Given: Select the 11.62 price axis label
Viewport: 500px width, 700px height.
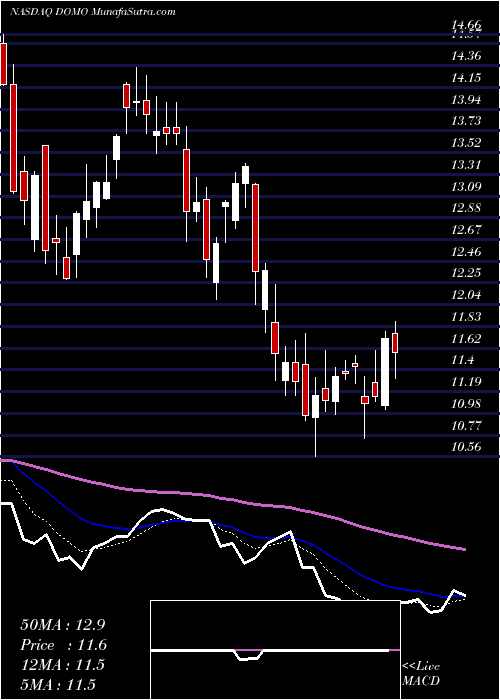Looking at the screenshot, I should click(x=467, y=338).
